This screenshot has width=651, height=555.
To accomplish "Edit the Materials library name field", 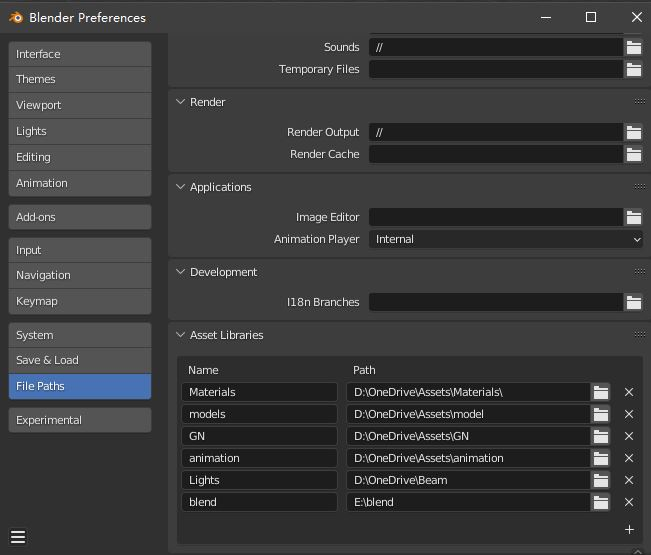I will click(x=259, y=392).
